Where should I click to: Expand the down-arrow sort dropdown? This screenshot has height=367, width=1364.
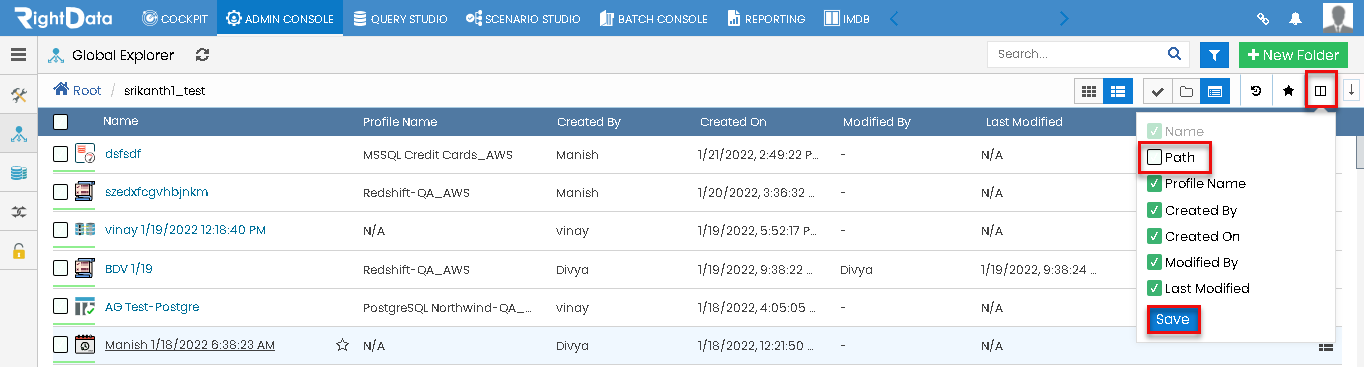click(x=1351, y=91)
